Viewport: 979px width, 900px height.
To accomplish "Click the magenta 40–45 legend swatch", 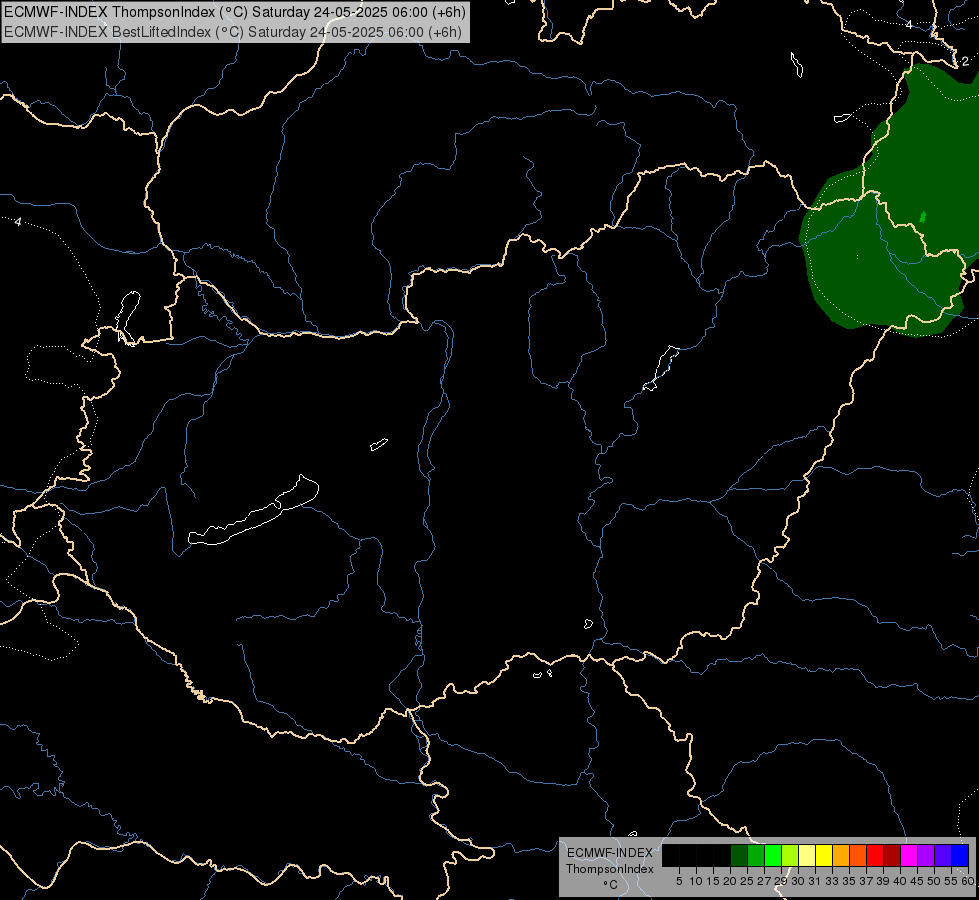I will click(x=909, y=855).
